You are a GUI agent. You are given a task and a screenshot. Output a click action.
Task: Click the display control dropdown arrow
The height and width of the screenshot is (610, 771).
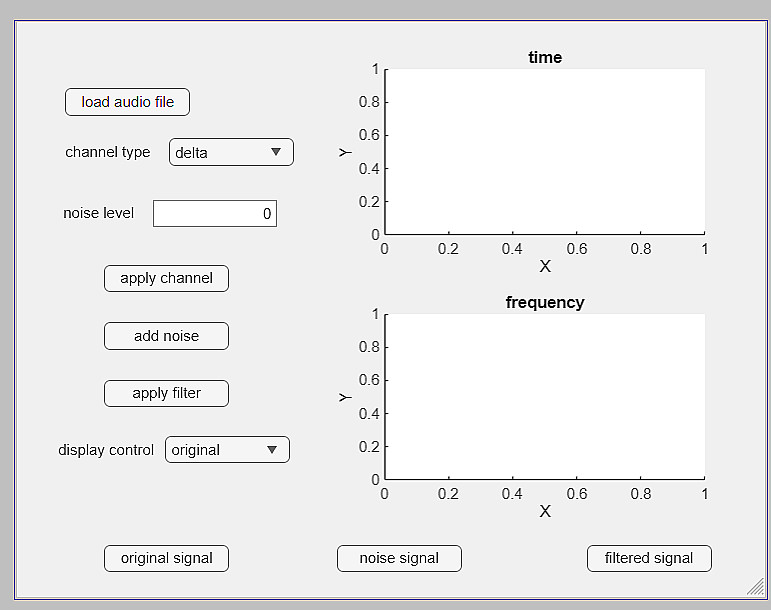(x=272, y=450)
